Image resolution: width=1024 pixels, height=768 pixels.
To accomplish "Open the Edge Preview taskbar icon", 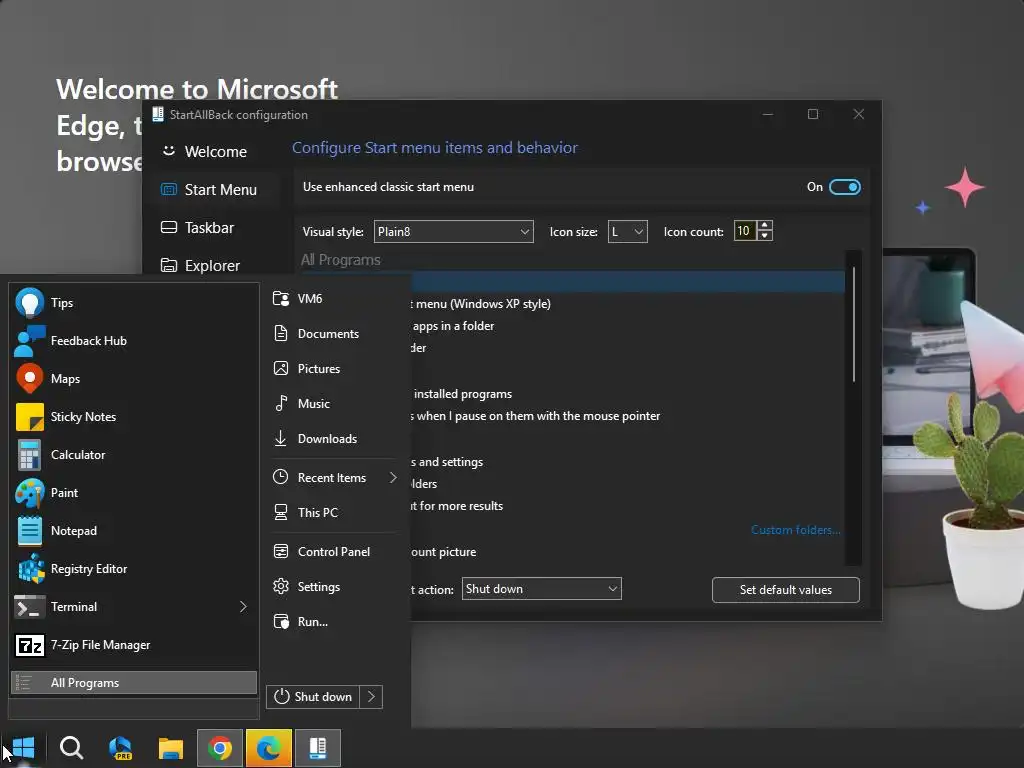I will pos(121,748).
